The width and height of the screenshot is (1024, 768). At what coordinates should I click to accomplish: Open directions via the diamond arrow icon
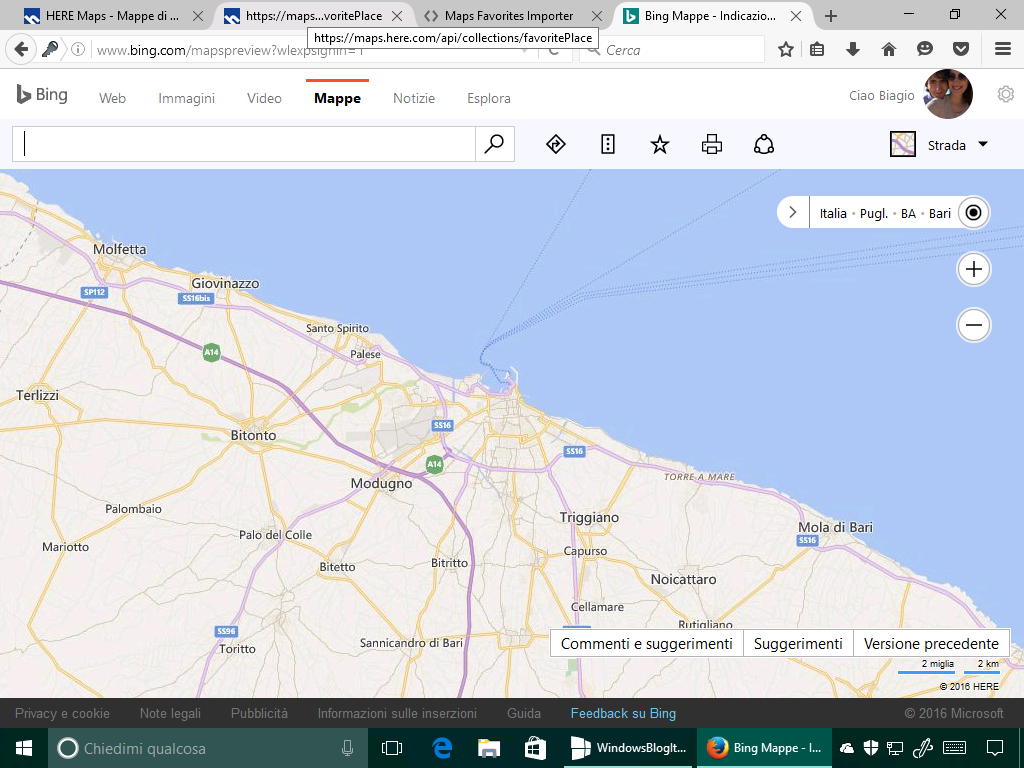556,144
